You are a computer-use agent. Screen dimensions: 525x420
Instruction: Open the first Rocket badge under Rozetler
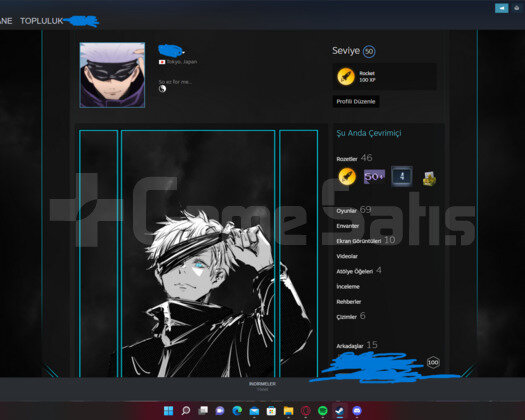pos(347,177)
